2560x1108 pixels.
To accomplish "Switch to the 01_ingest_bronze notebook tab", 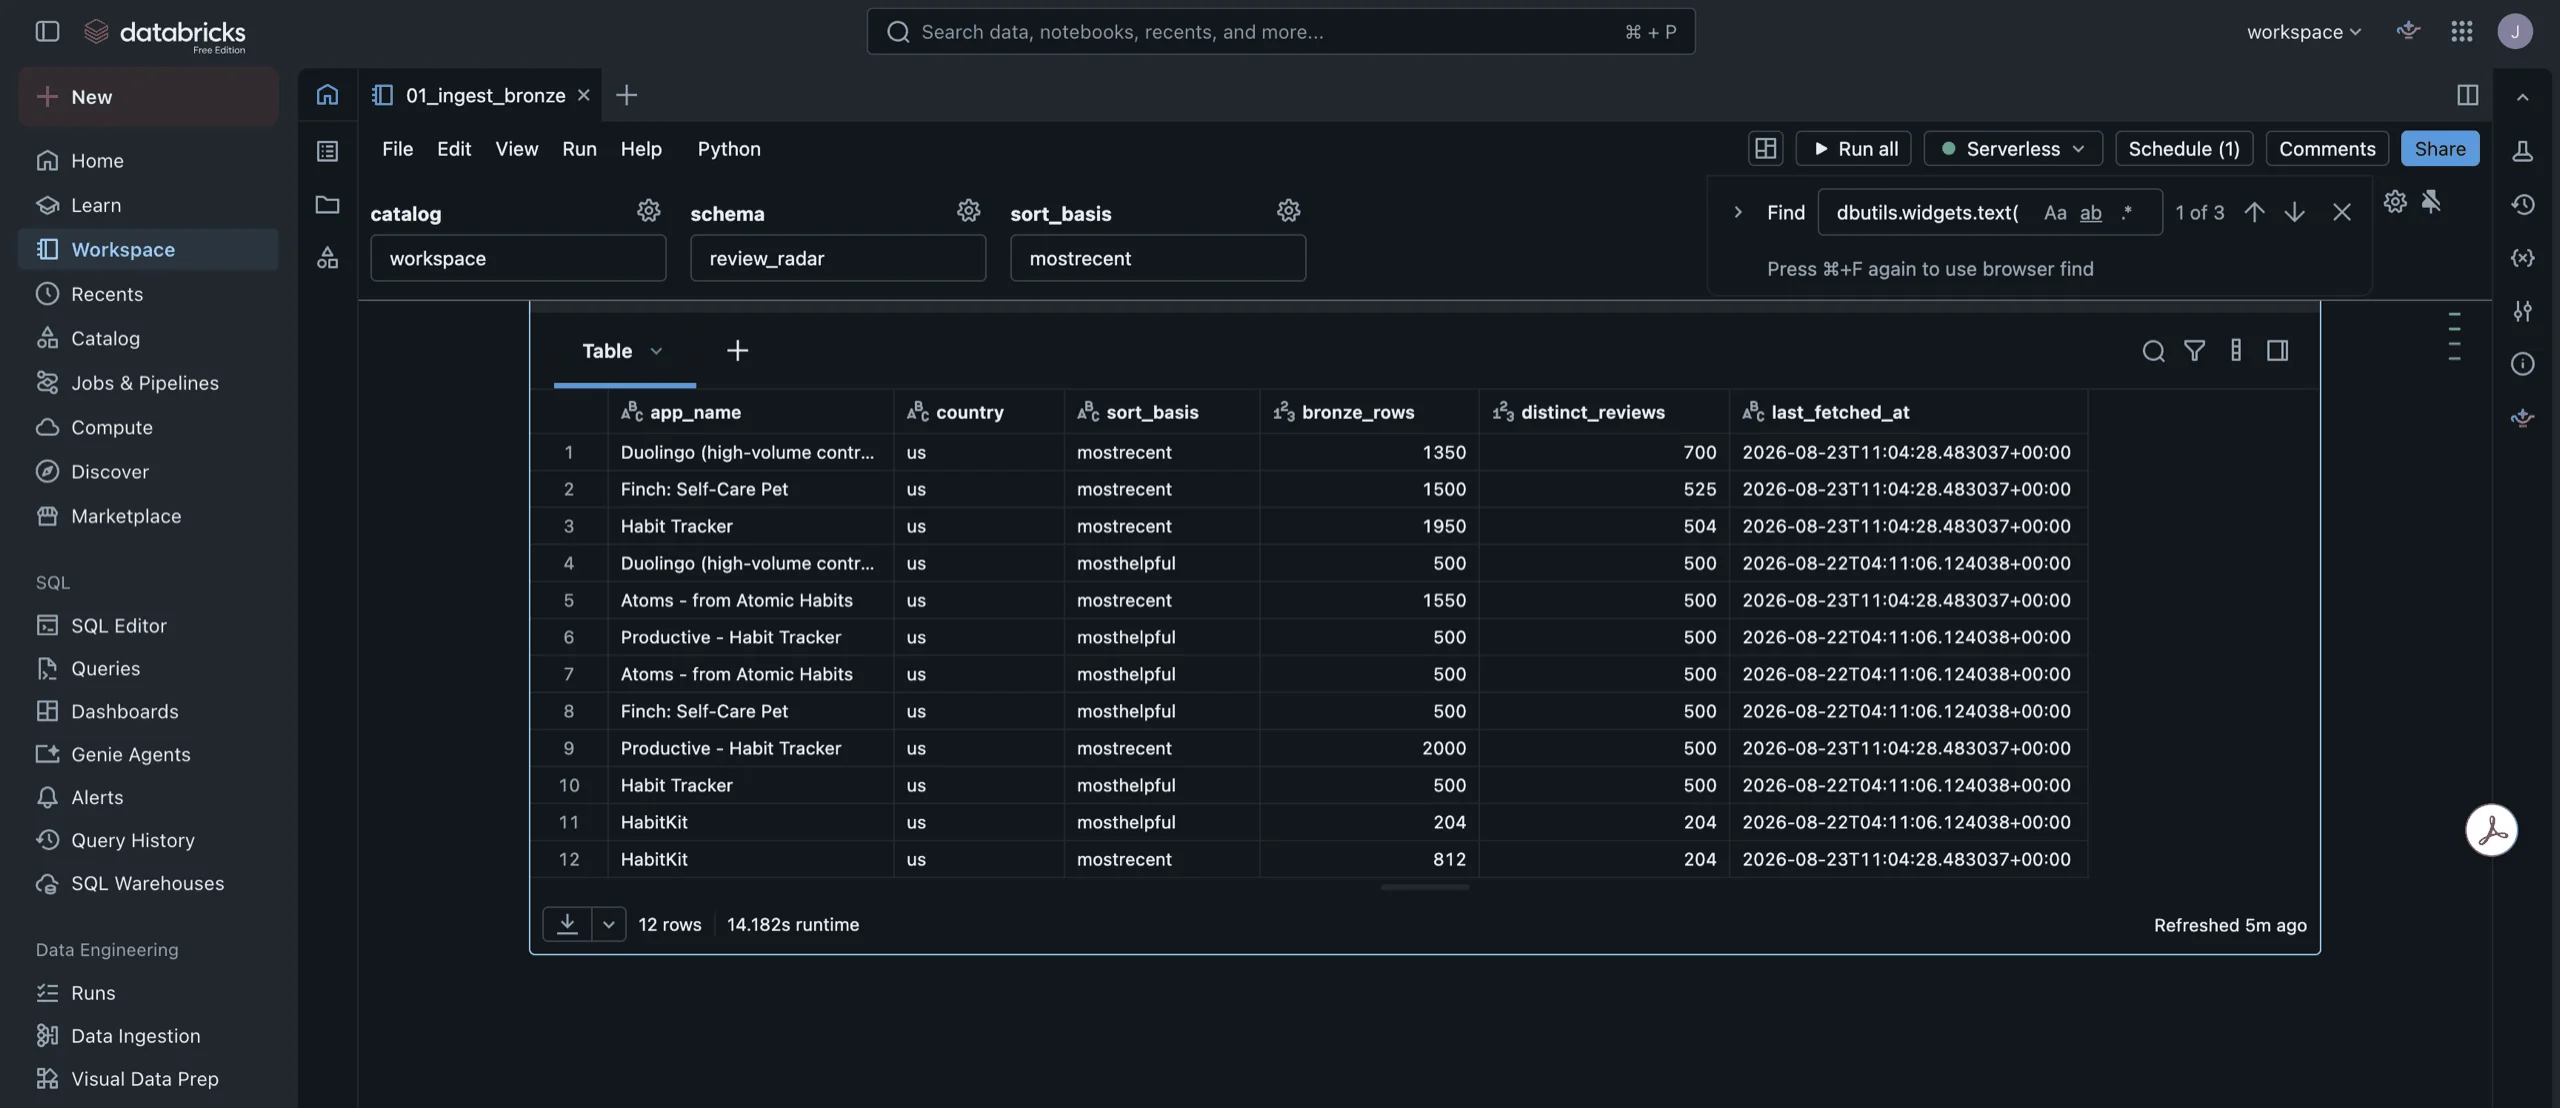I will click(x=485, y=95).
